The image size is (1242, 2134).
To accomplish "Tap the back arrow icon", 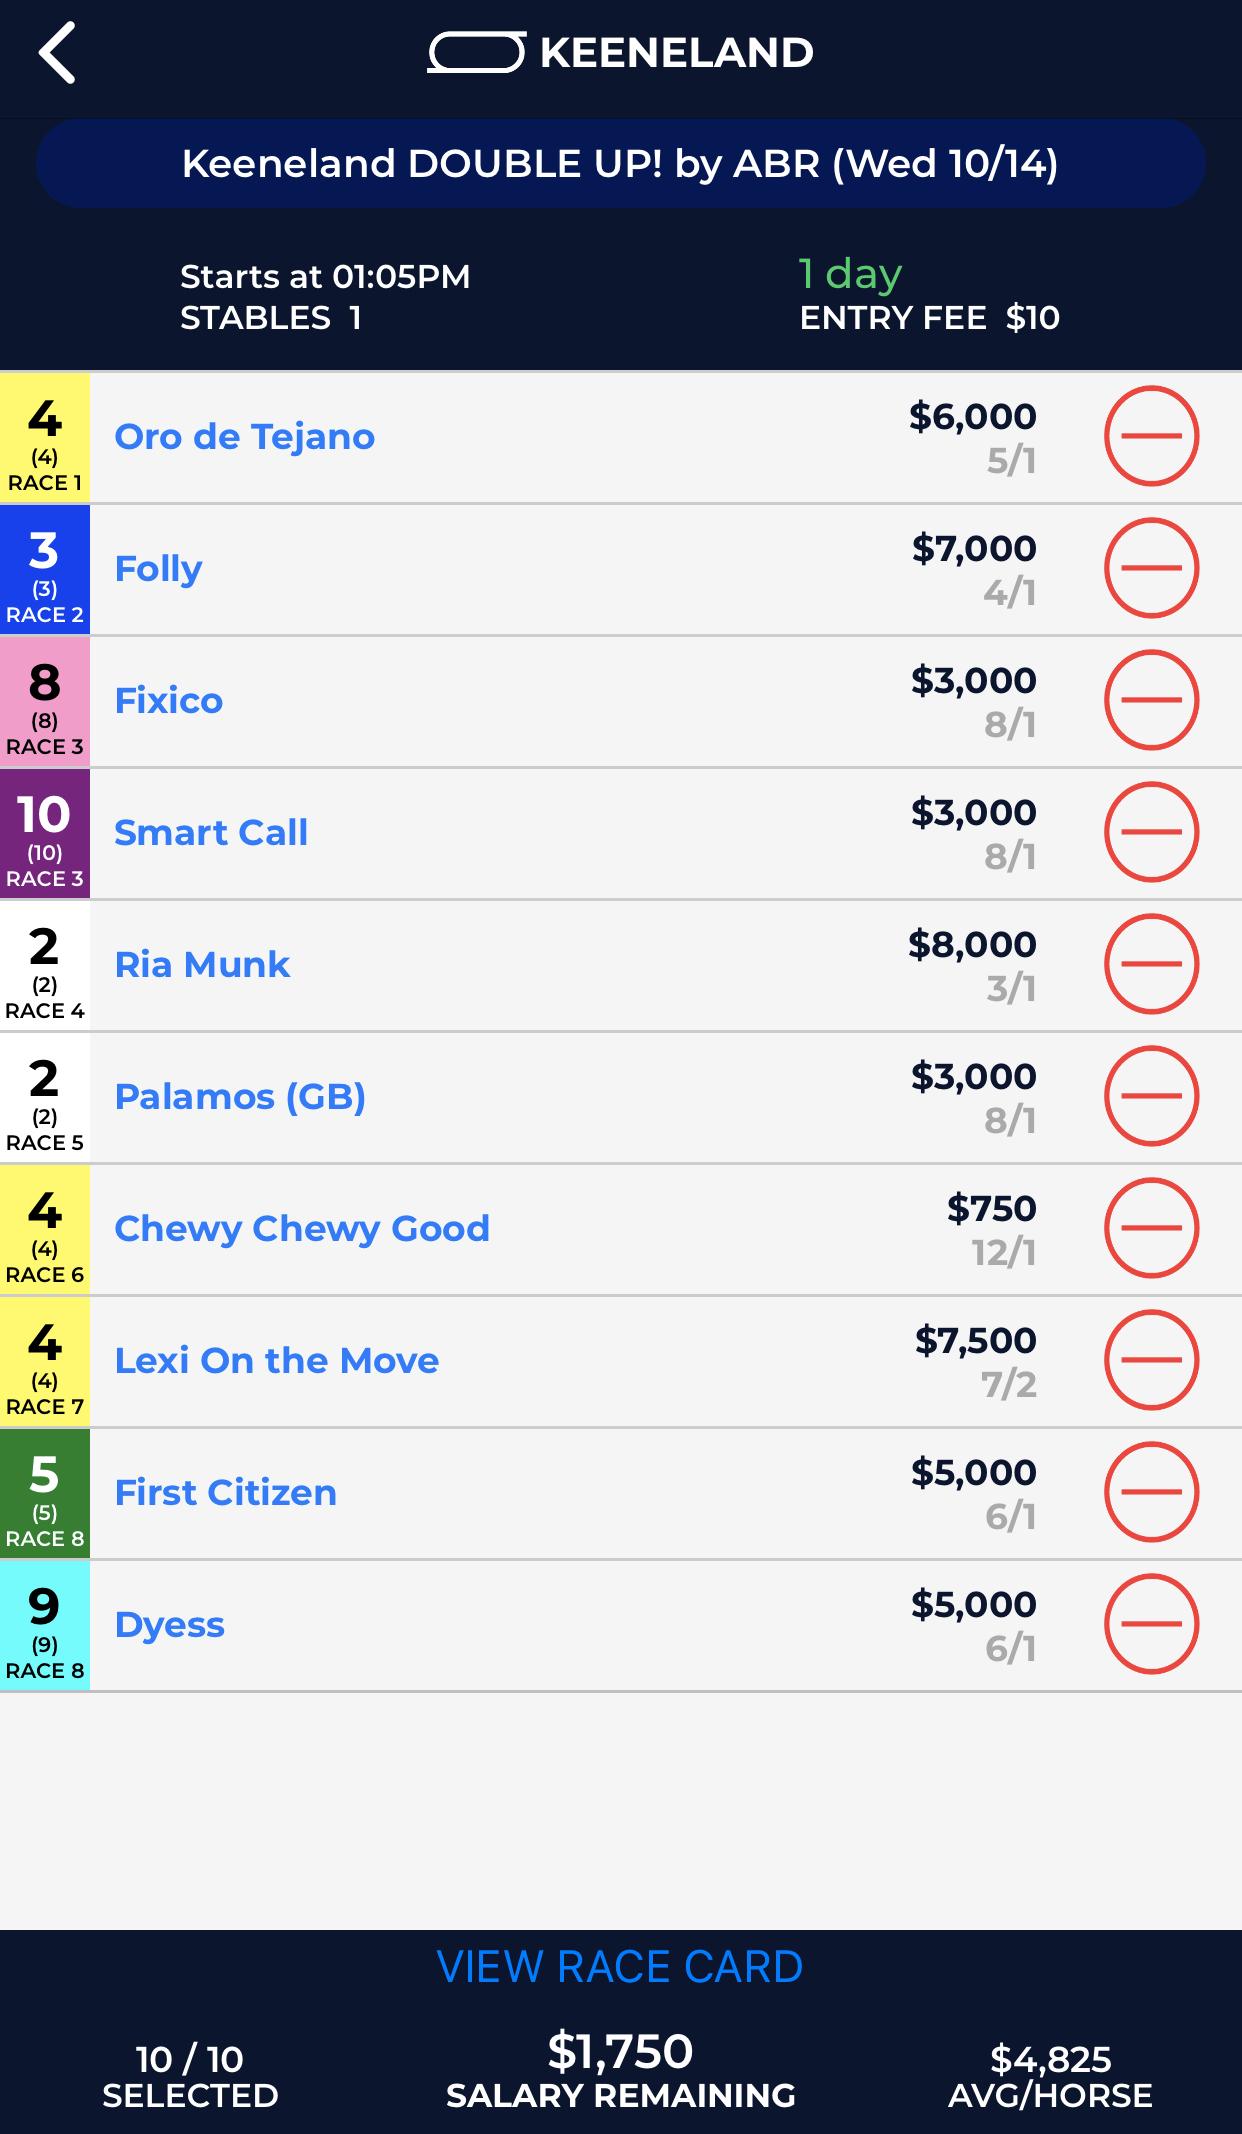I will [x=57, y=53].
